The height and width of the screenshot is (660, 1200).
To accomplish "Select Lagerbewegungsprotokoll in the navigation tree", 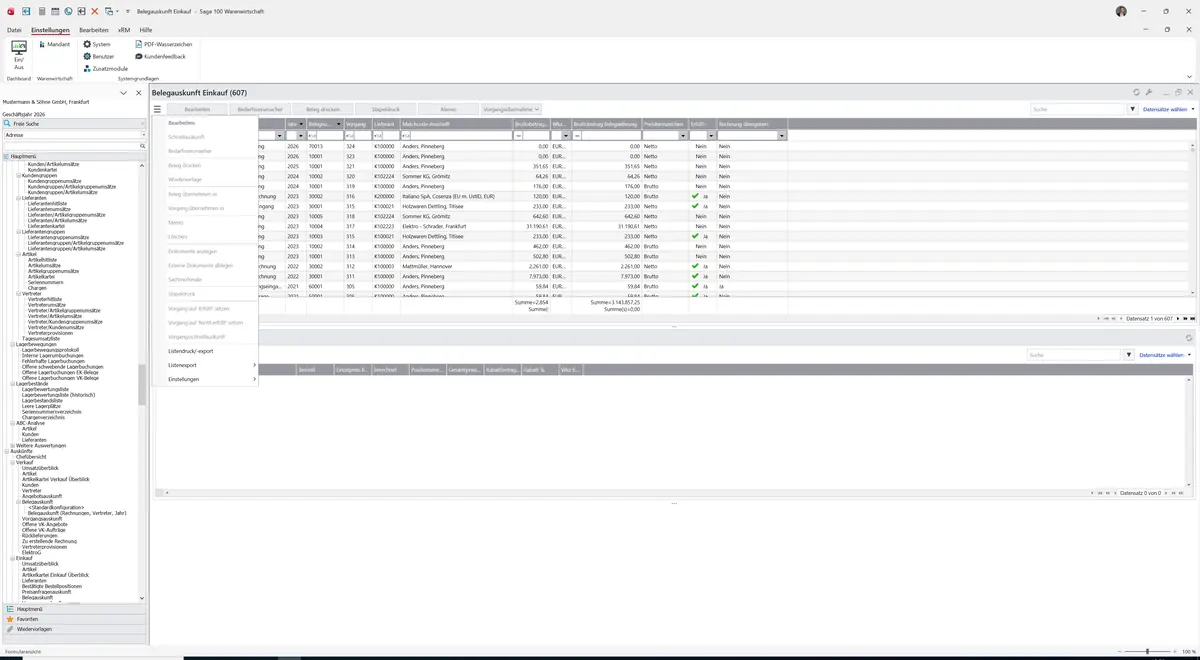I will (51, 350).
